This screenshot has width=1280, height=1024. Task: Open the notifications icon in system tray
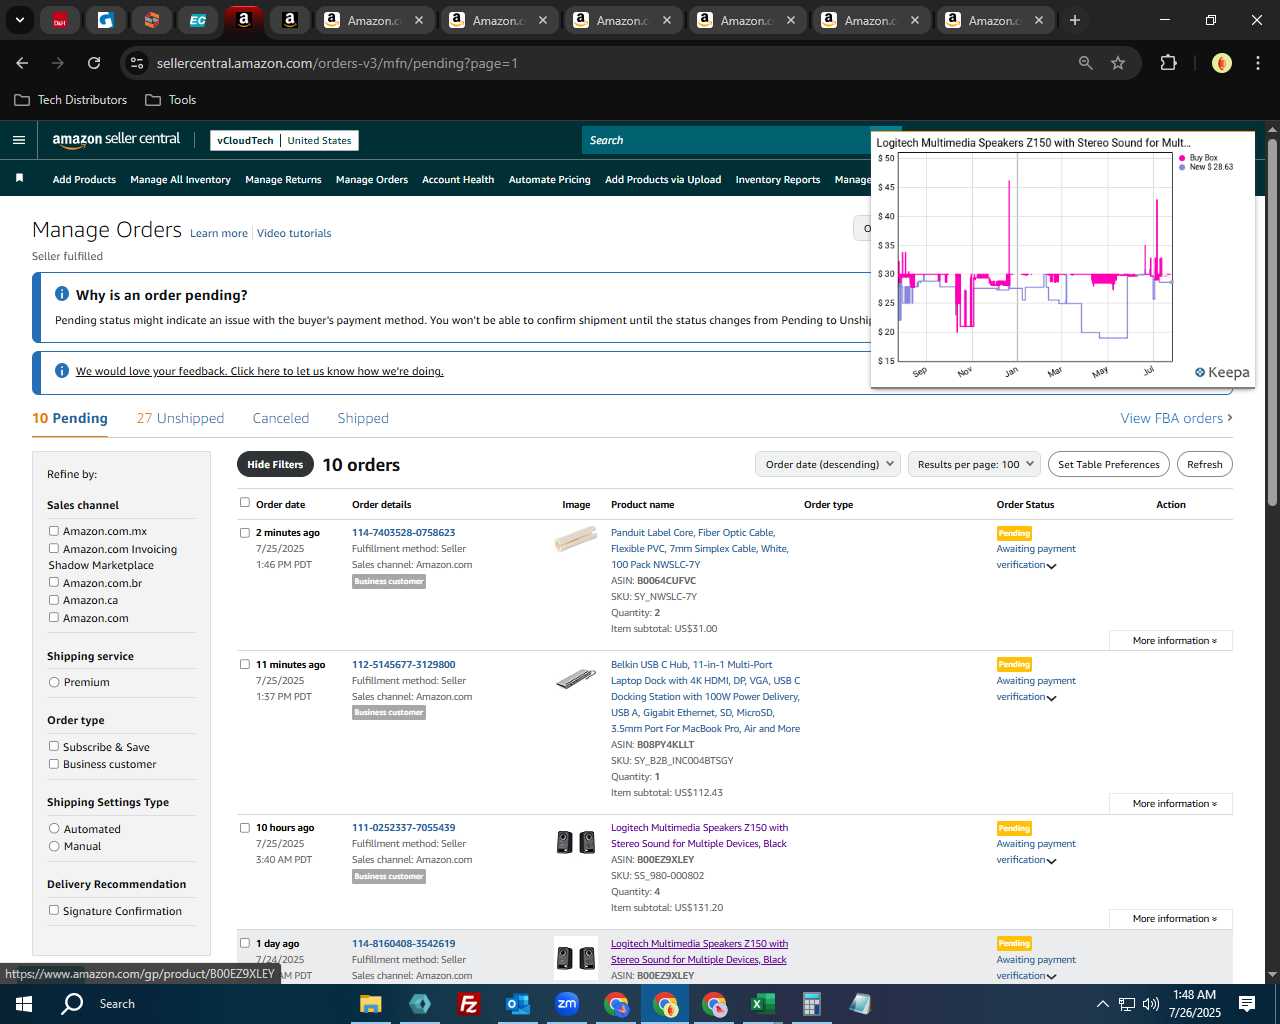1247,1004
